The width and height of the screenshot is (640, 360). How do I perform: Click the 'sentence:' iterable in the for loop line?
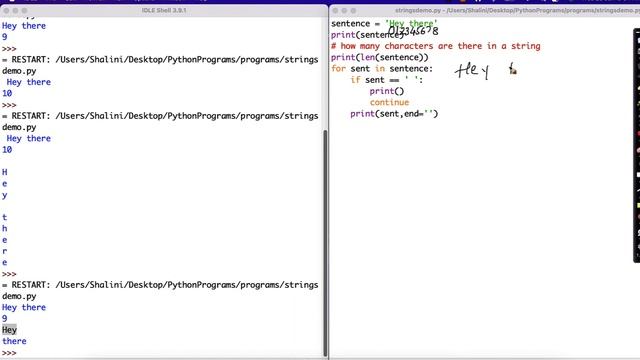(411, 69)
